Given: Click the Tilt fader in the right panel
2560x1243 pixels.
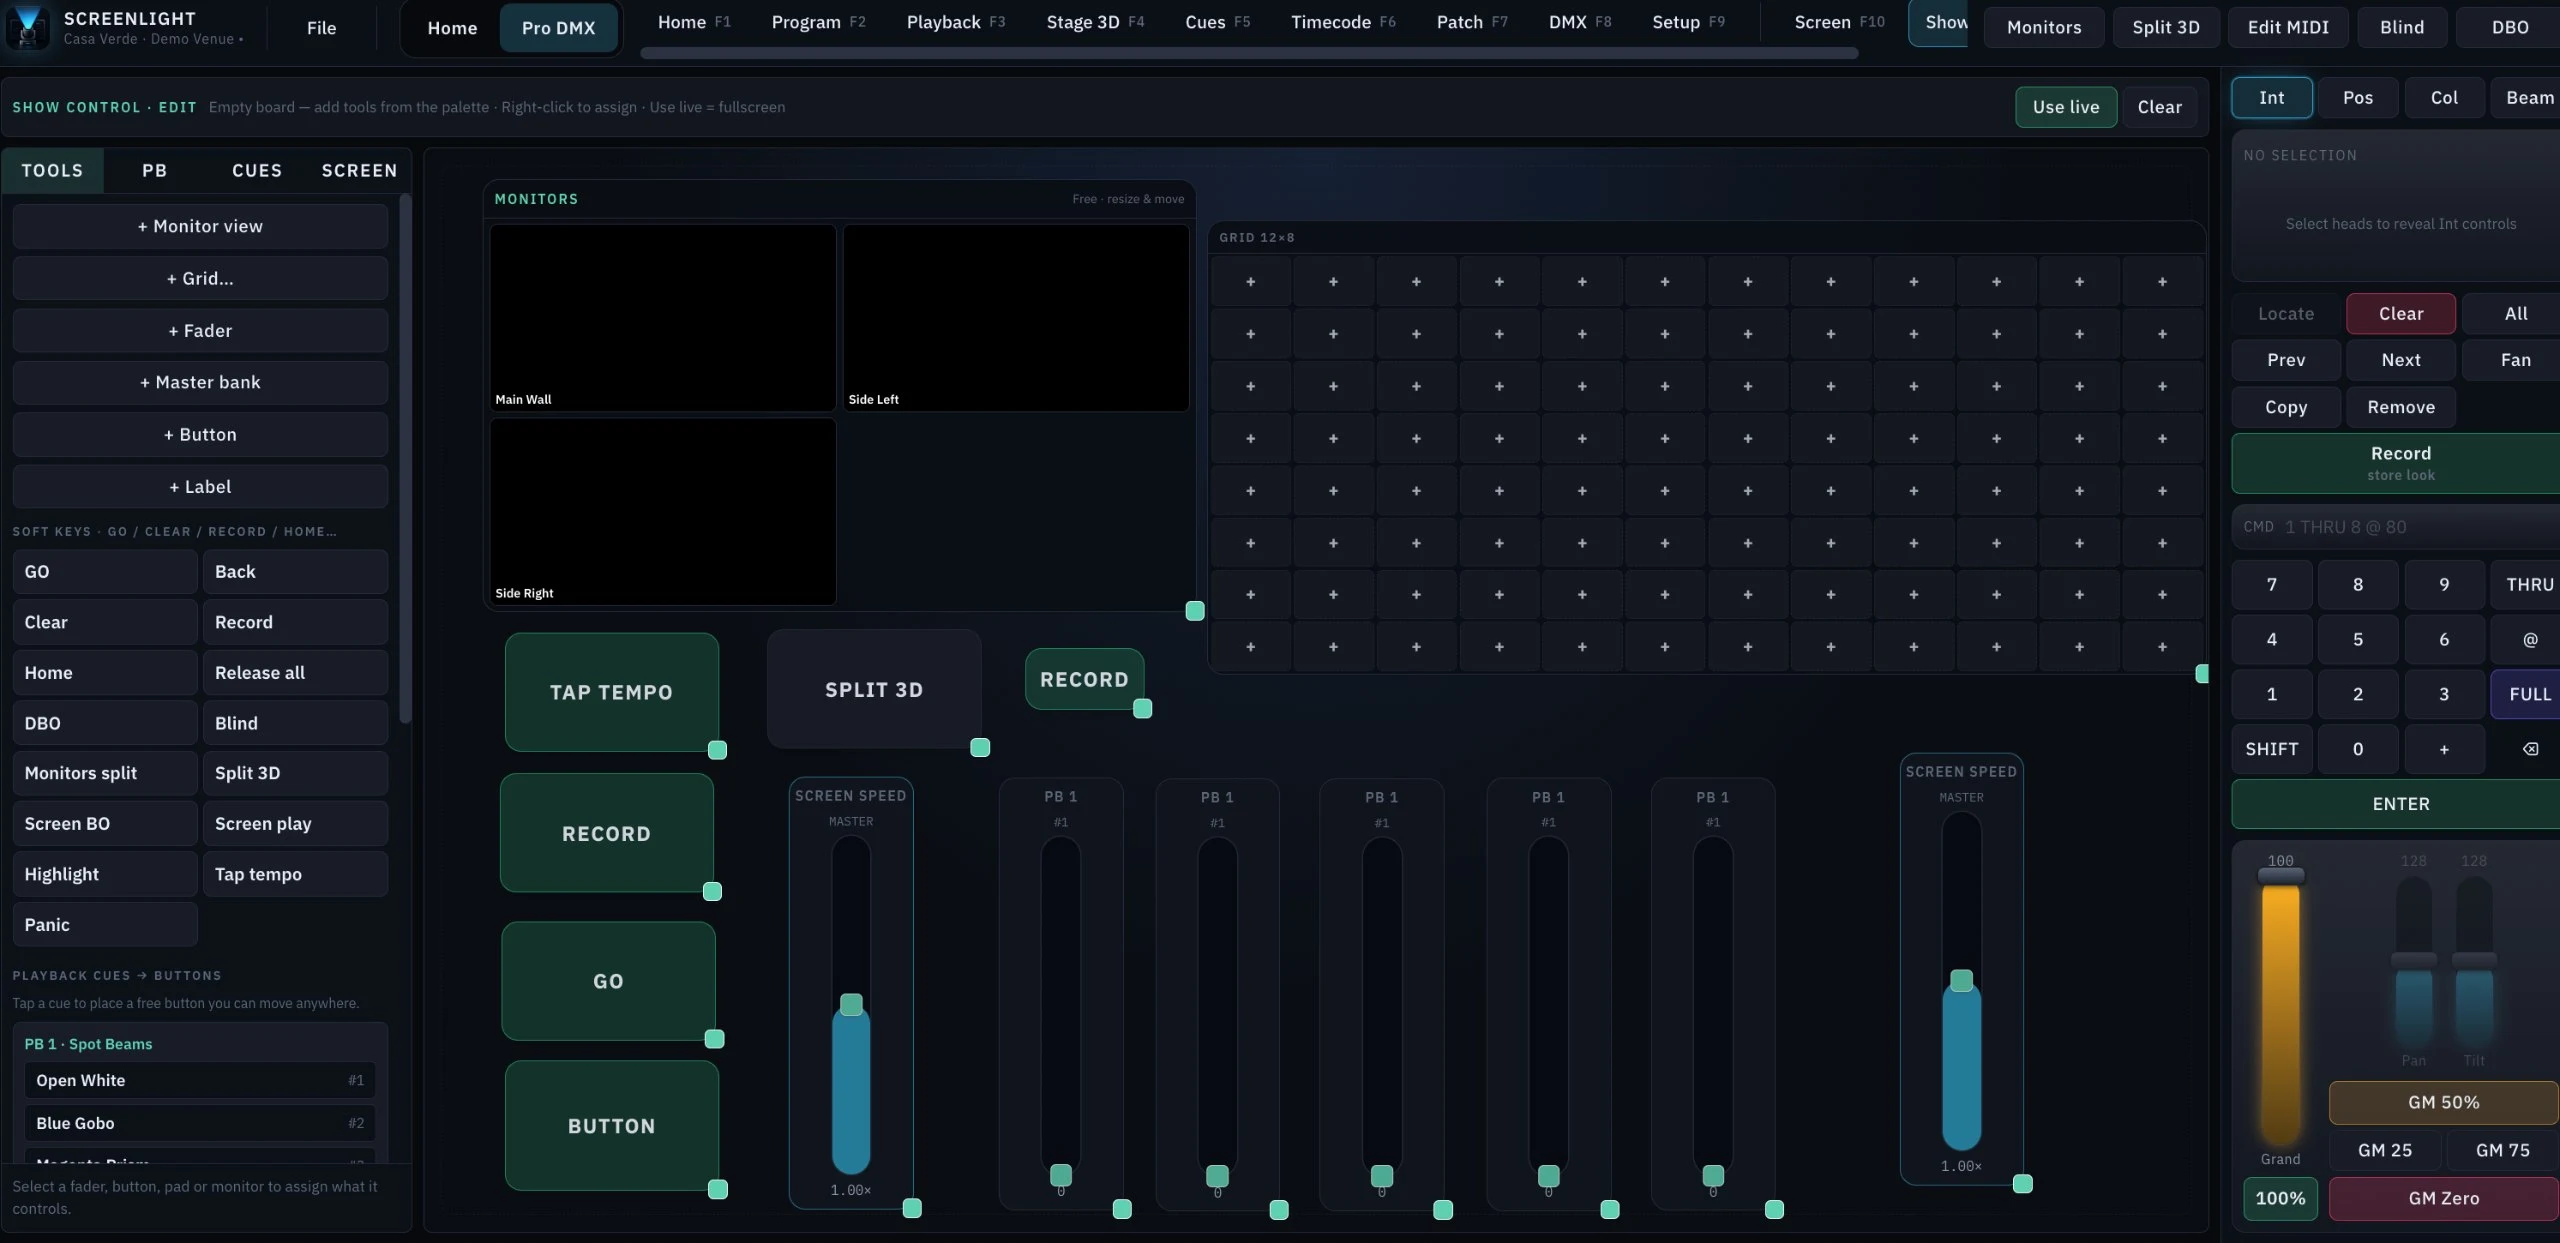Looking at the screenshot, I should coord(2474,962).
